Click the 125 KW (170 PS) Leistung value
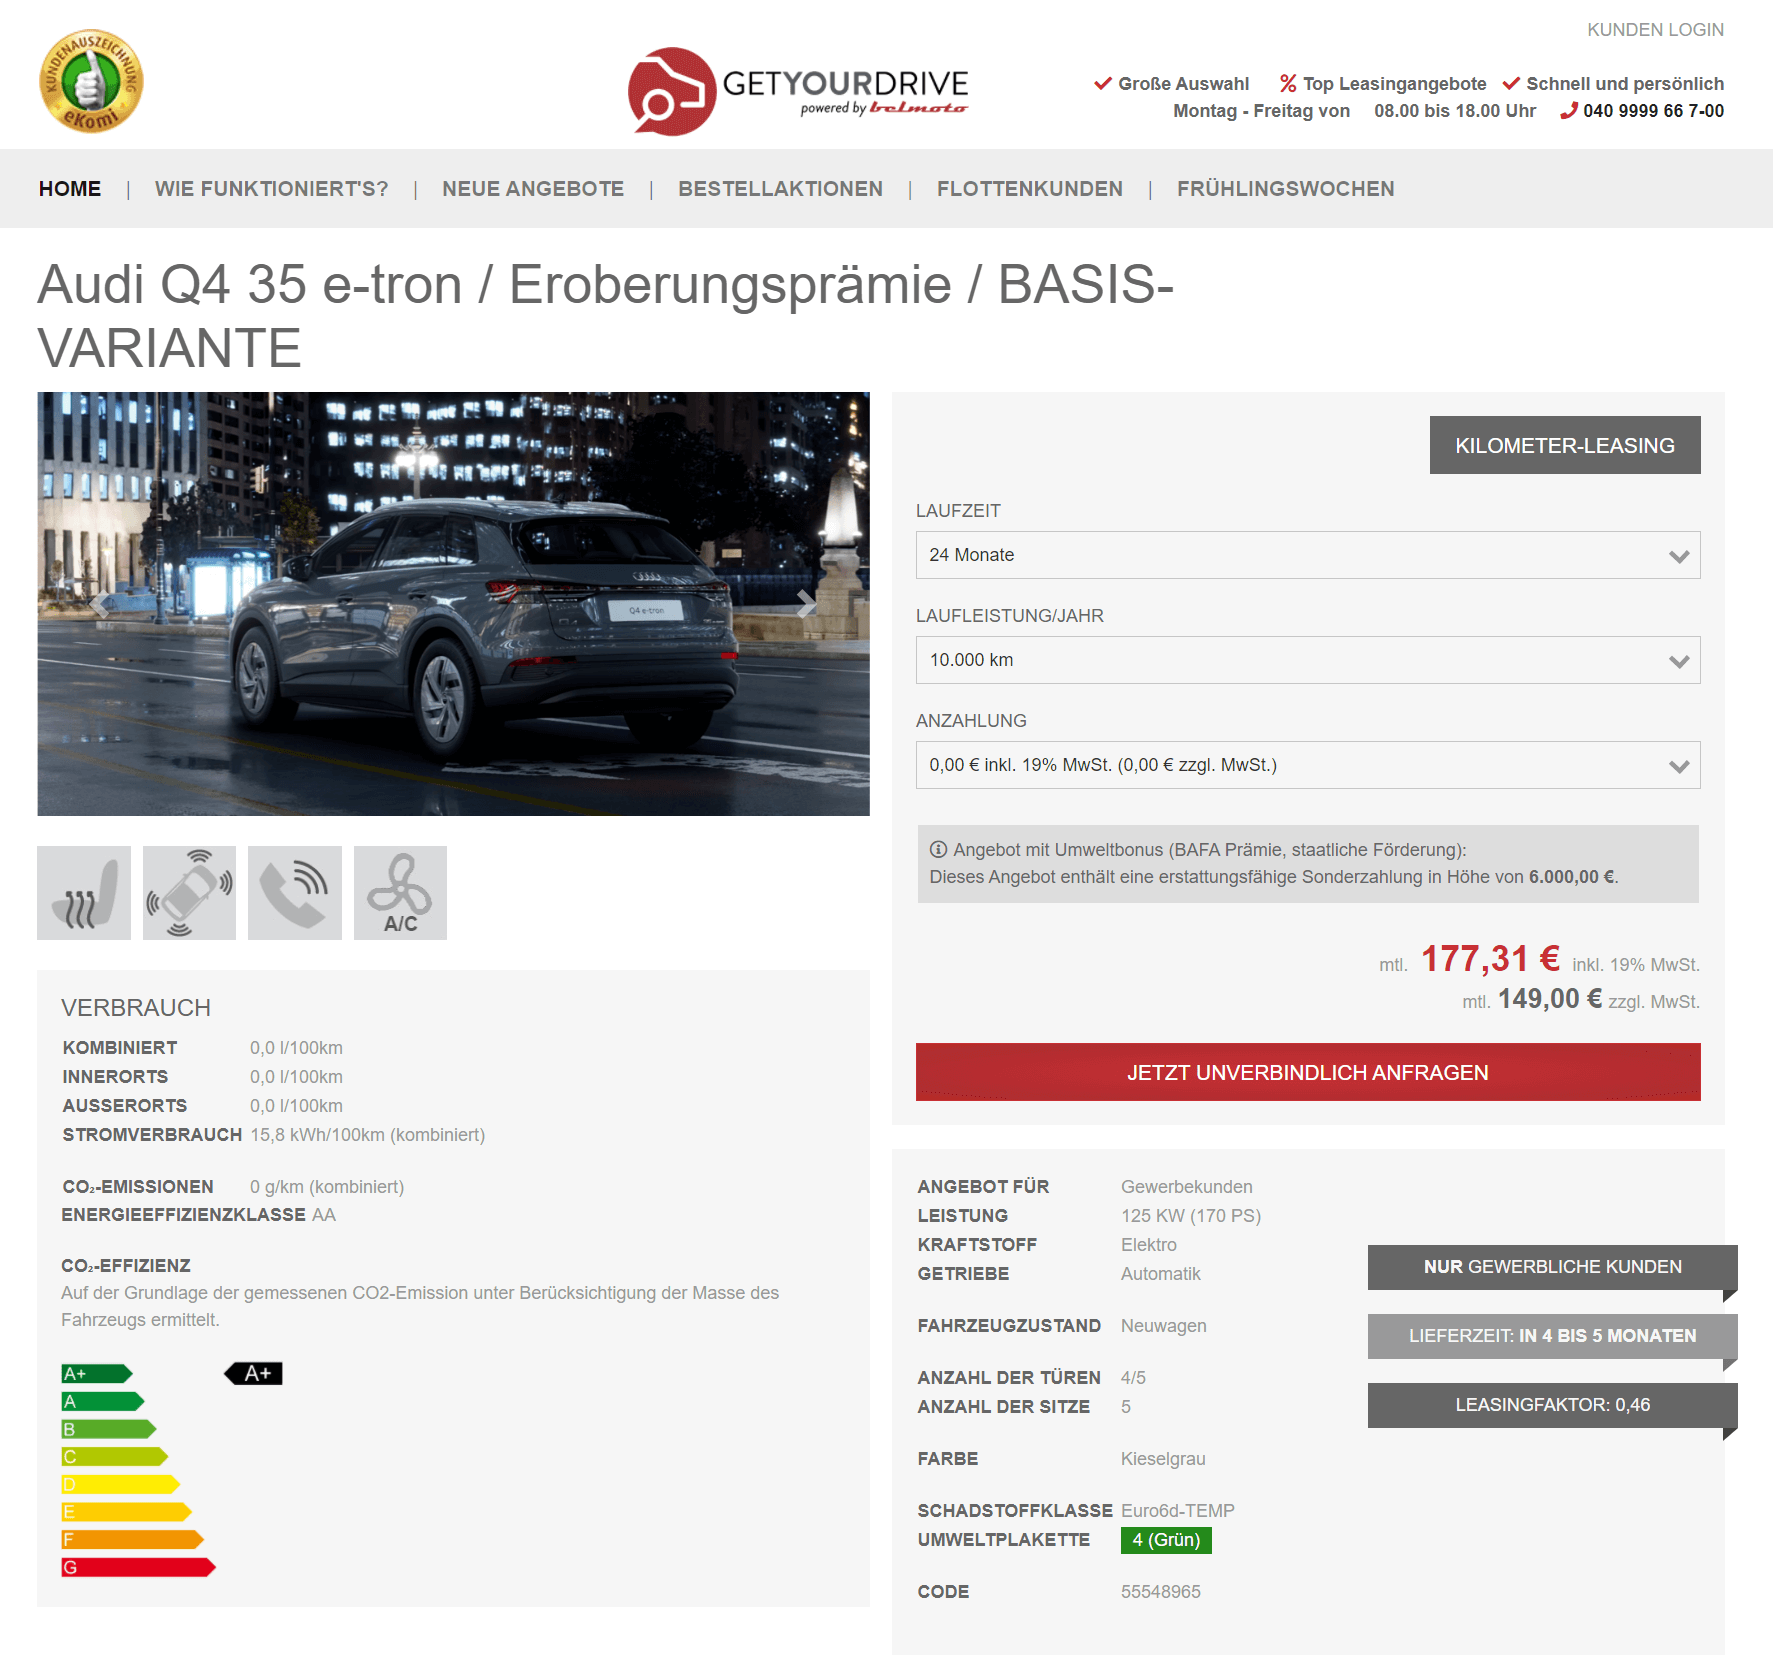This screenshot has height=1669, width=1773. coord(1190,1216)
